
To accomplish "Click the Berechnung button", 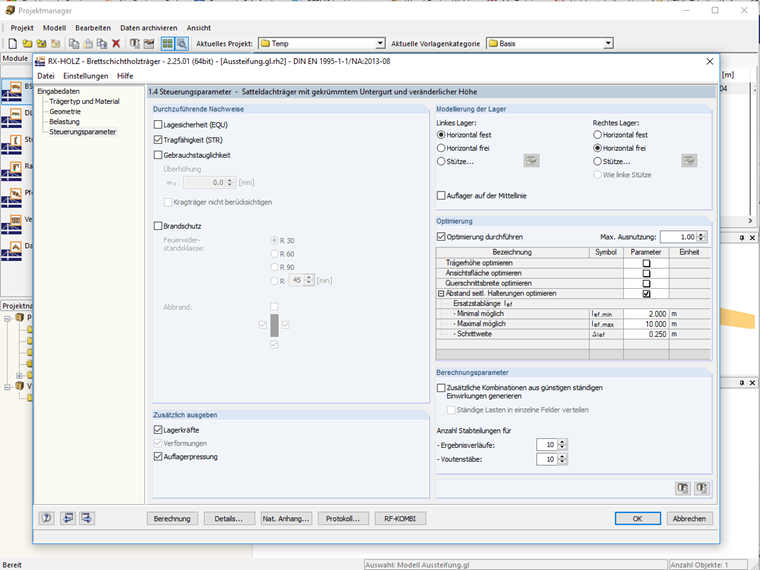I will 172,519.
